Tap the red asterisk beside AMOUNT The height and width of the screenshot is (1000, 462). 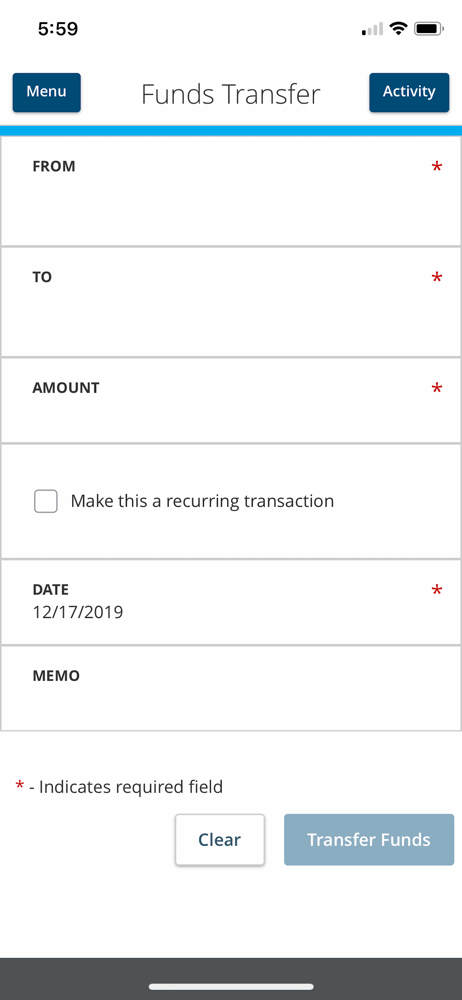click(x=436, y=388)
